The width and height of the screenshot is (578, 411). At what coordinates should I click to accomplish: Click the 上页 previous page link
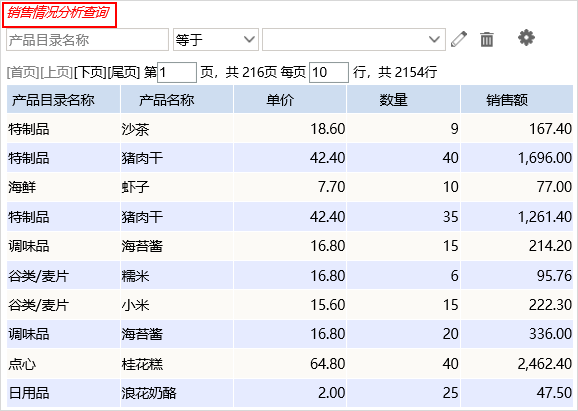[x=56, y=72]
